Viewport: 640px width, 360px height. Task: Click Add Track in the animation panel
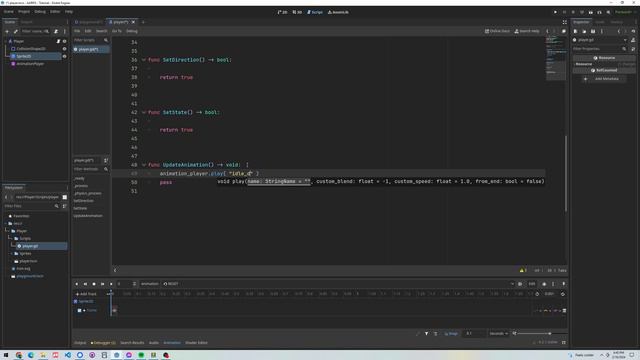tap(86, 294)
